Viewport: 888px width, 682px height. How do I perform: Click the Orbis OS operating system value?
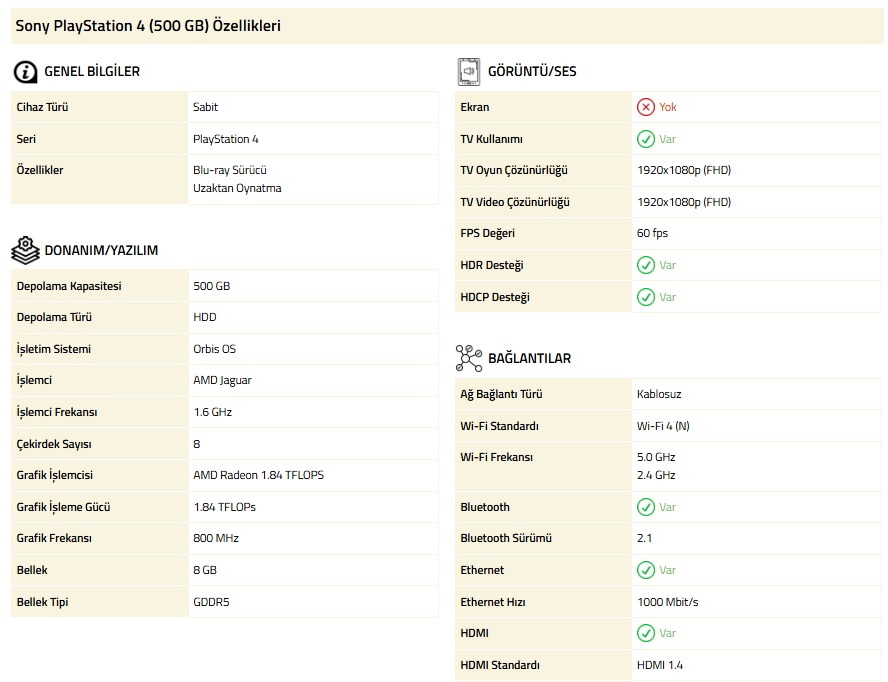pos(214,349)
